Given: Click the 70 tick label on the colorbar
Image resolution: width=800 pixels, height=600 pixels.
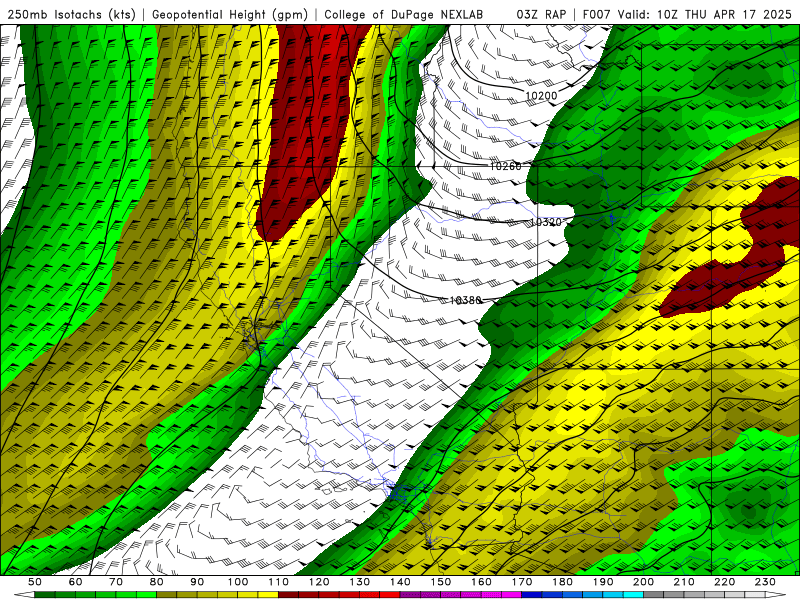Looking at the screenshot, I should click(x=116, y=582).
